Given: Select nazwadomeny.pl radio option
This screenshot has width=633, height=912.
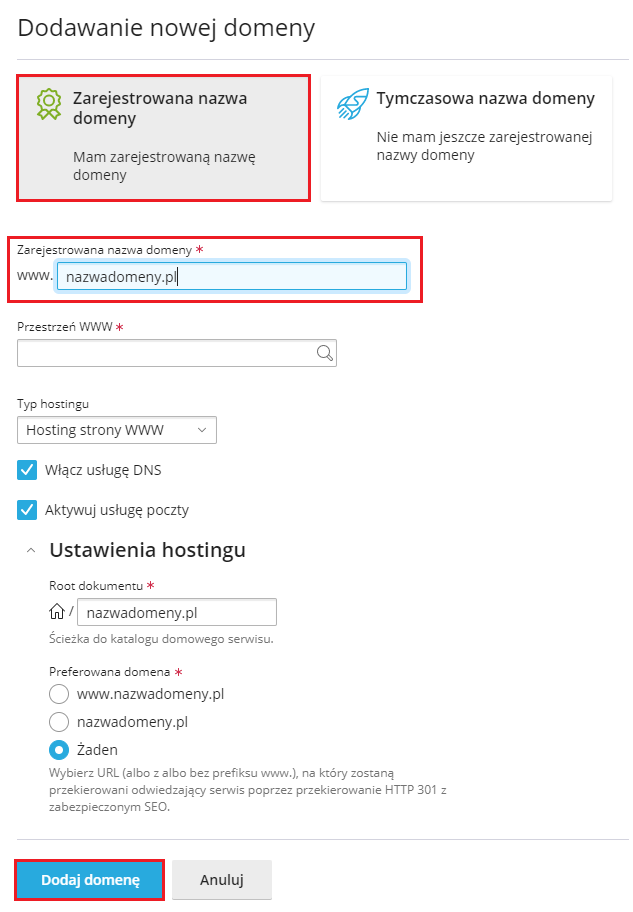Looking at the screenshot, I should point(59,722).
